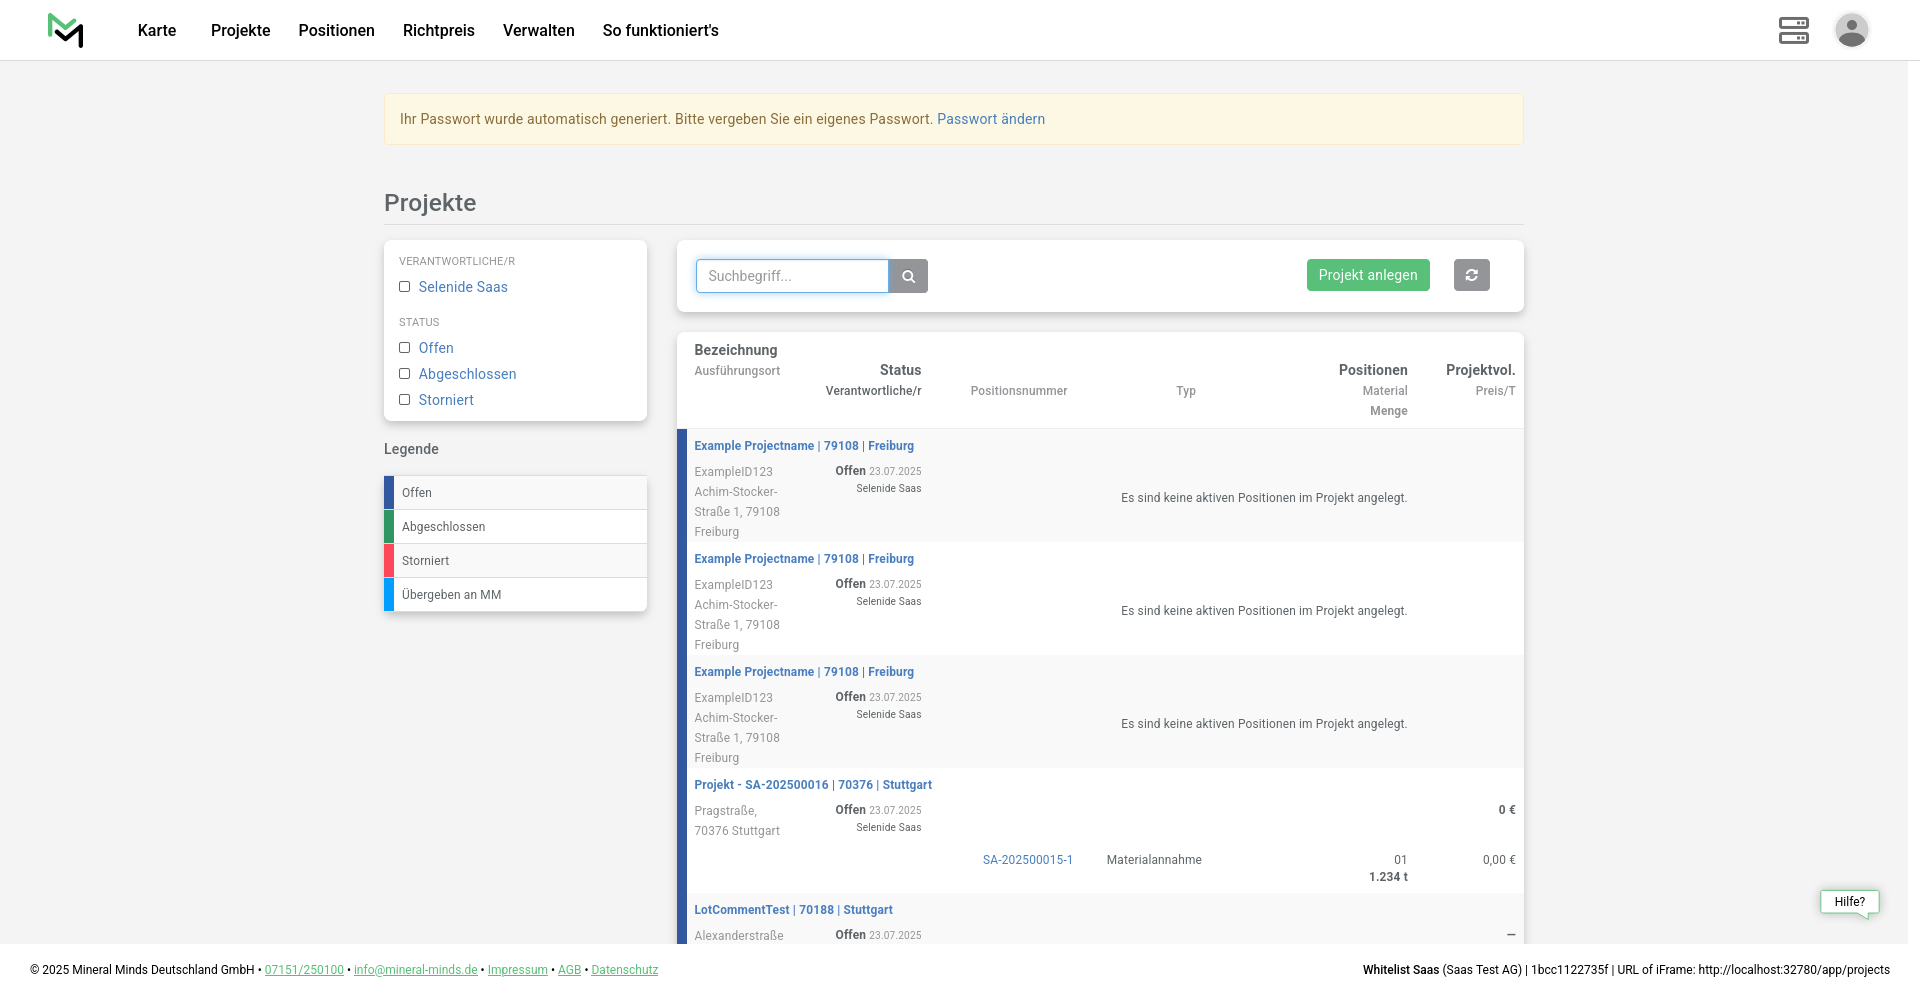Open the server stack icon in header
This screenshot has height=994, width=1920.
[1793, 30]
